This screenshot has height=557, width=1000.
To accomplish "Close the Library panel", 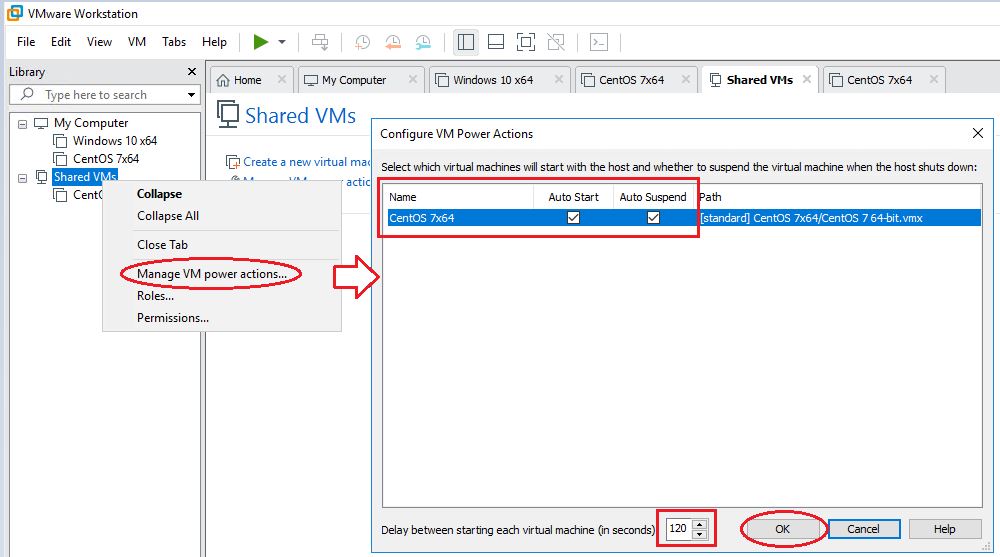I will pos(192,71).
